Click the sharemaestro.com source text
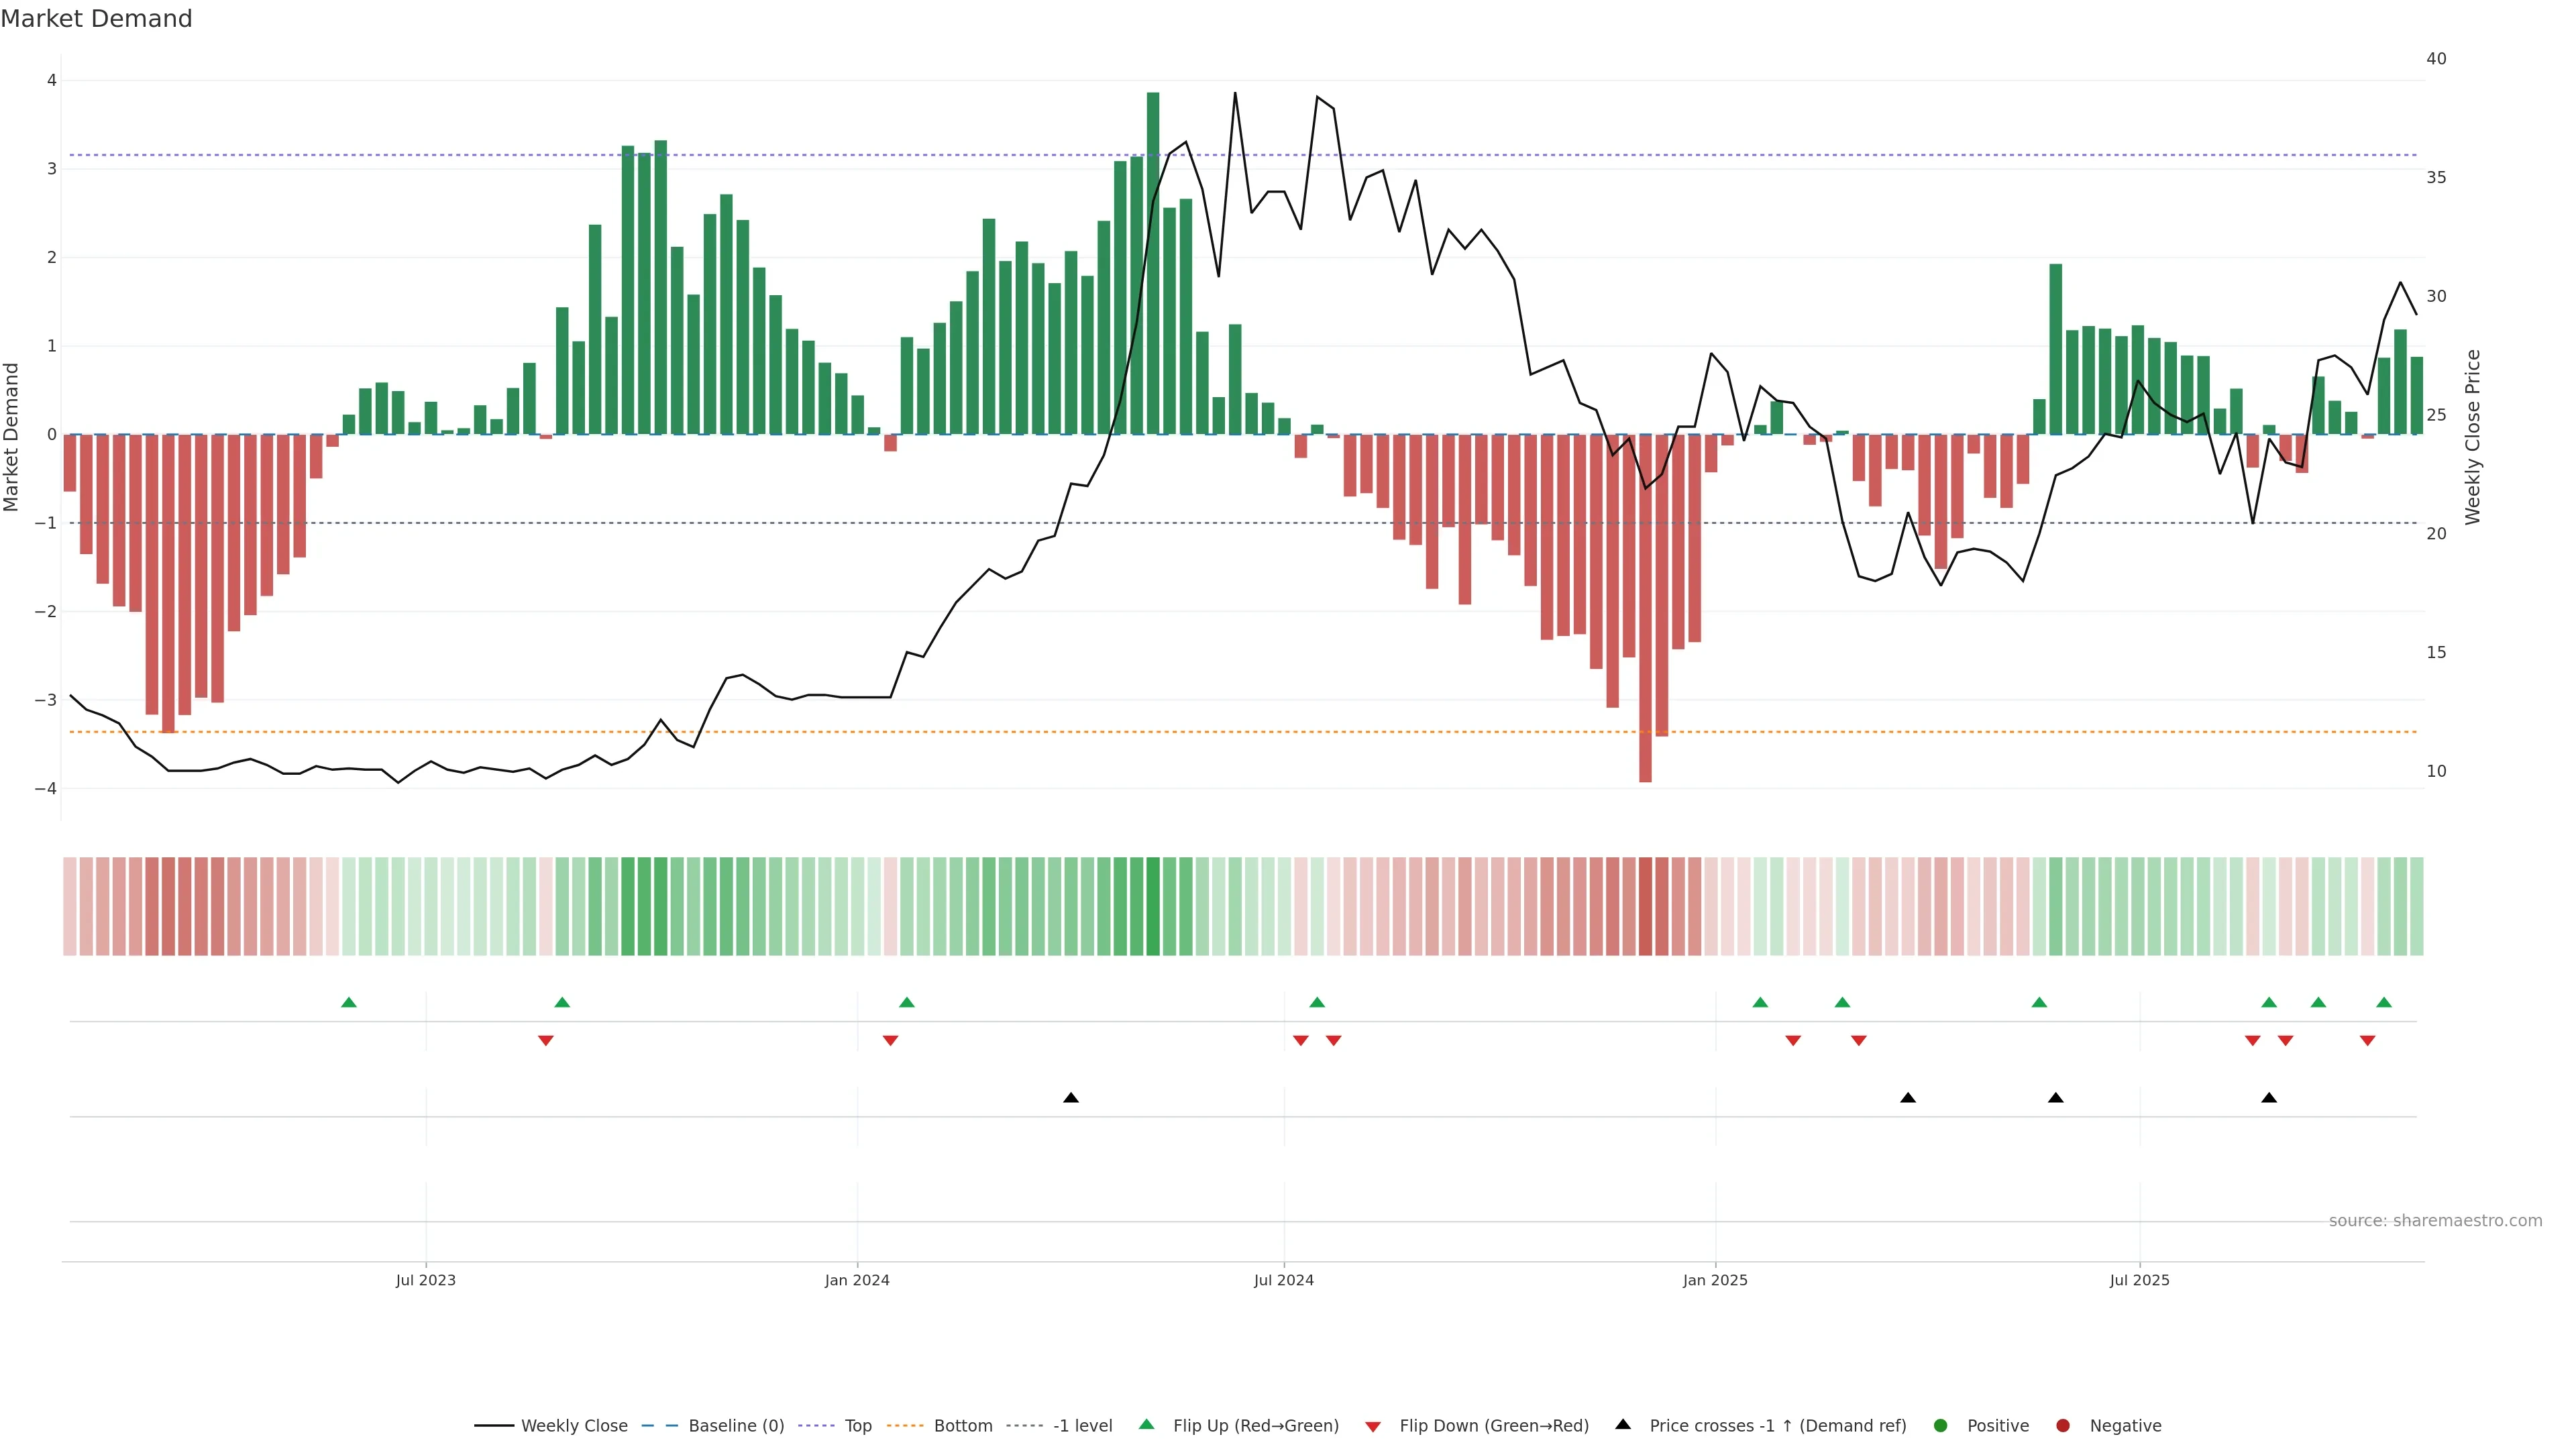This screenshot has width=2576, height=1449. click(x=2435, y=1221)
